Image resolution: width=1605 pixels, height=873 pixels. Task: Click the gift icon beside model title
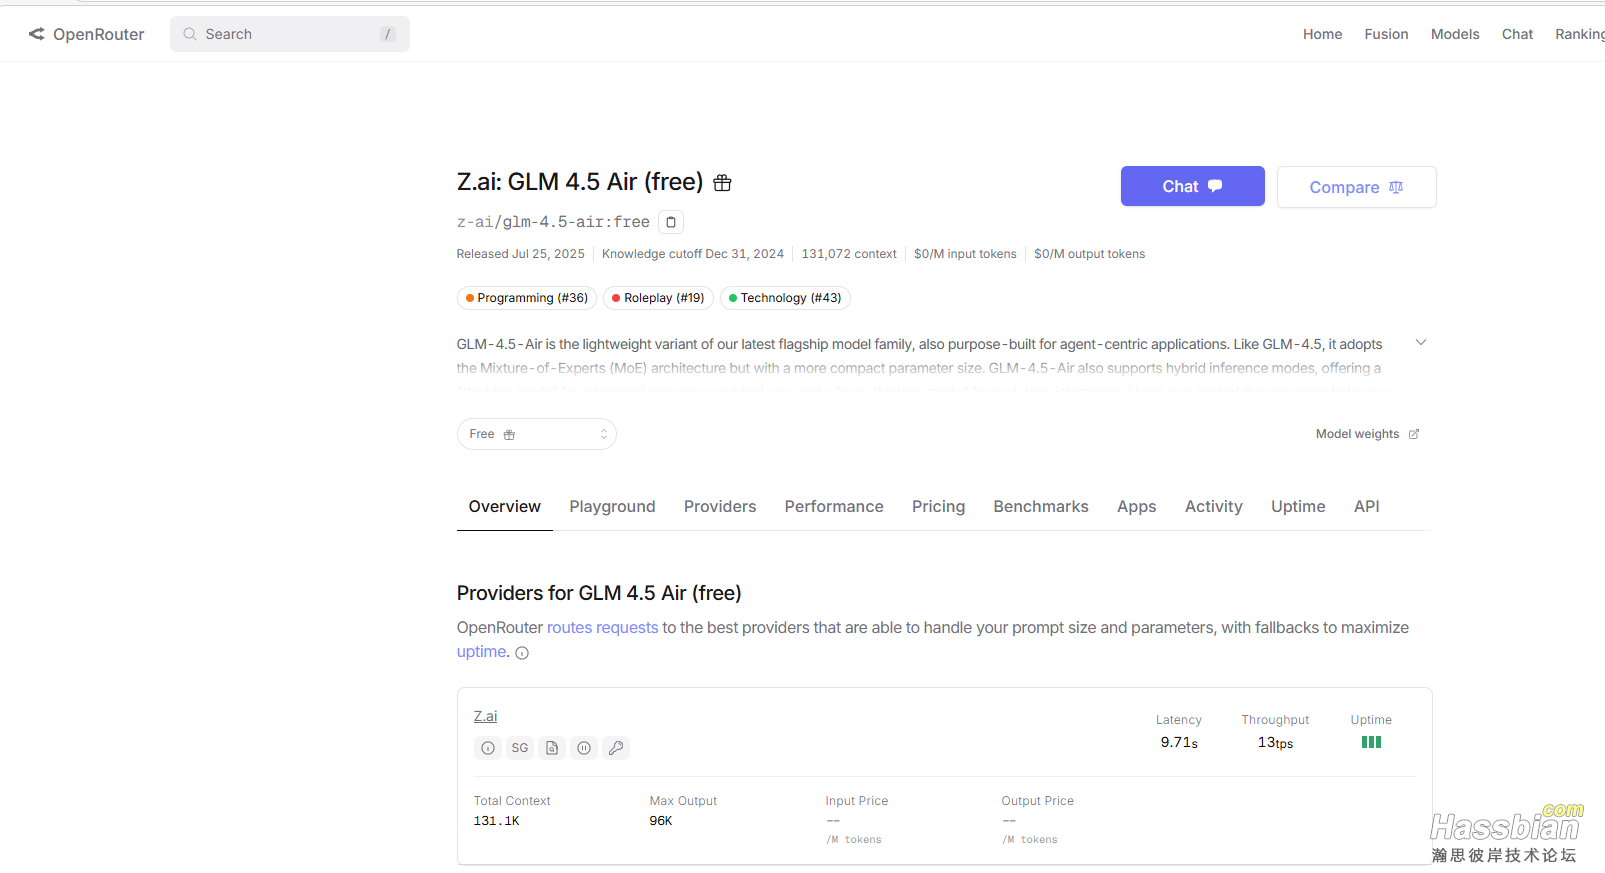click(722, 183)
